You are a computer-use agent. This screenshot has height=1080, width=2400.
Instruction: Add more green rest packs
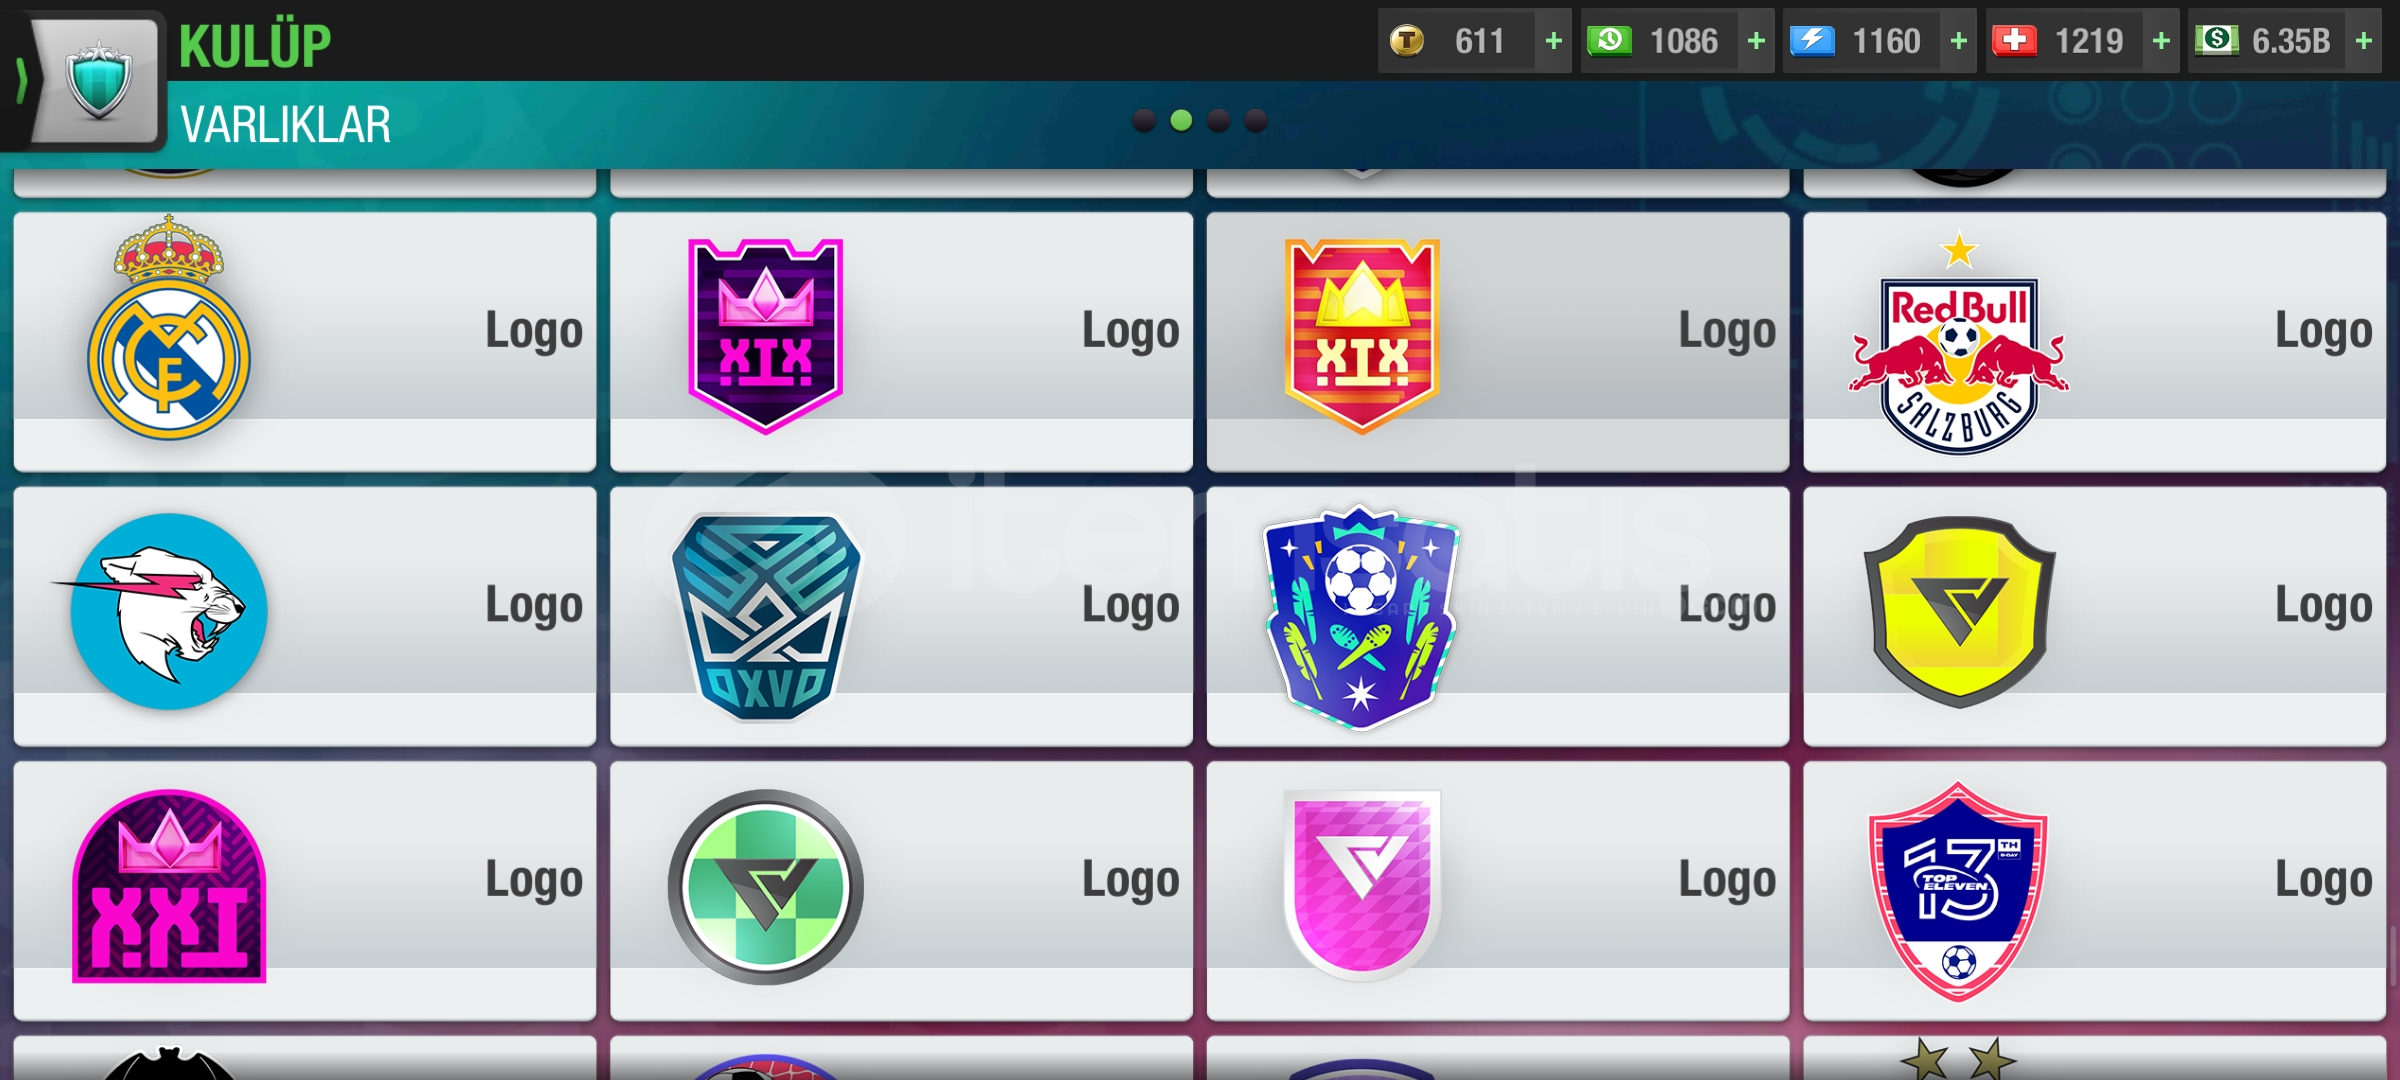coord(1756,41)
